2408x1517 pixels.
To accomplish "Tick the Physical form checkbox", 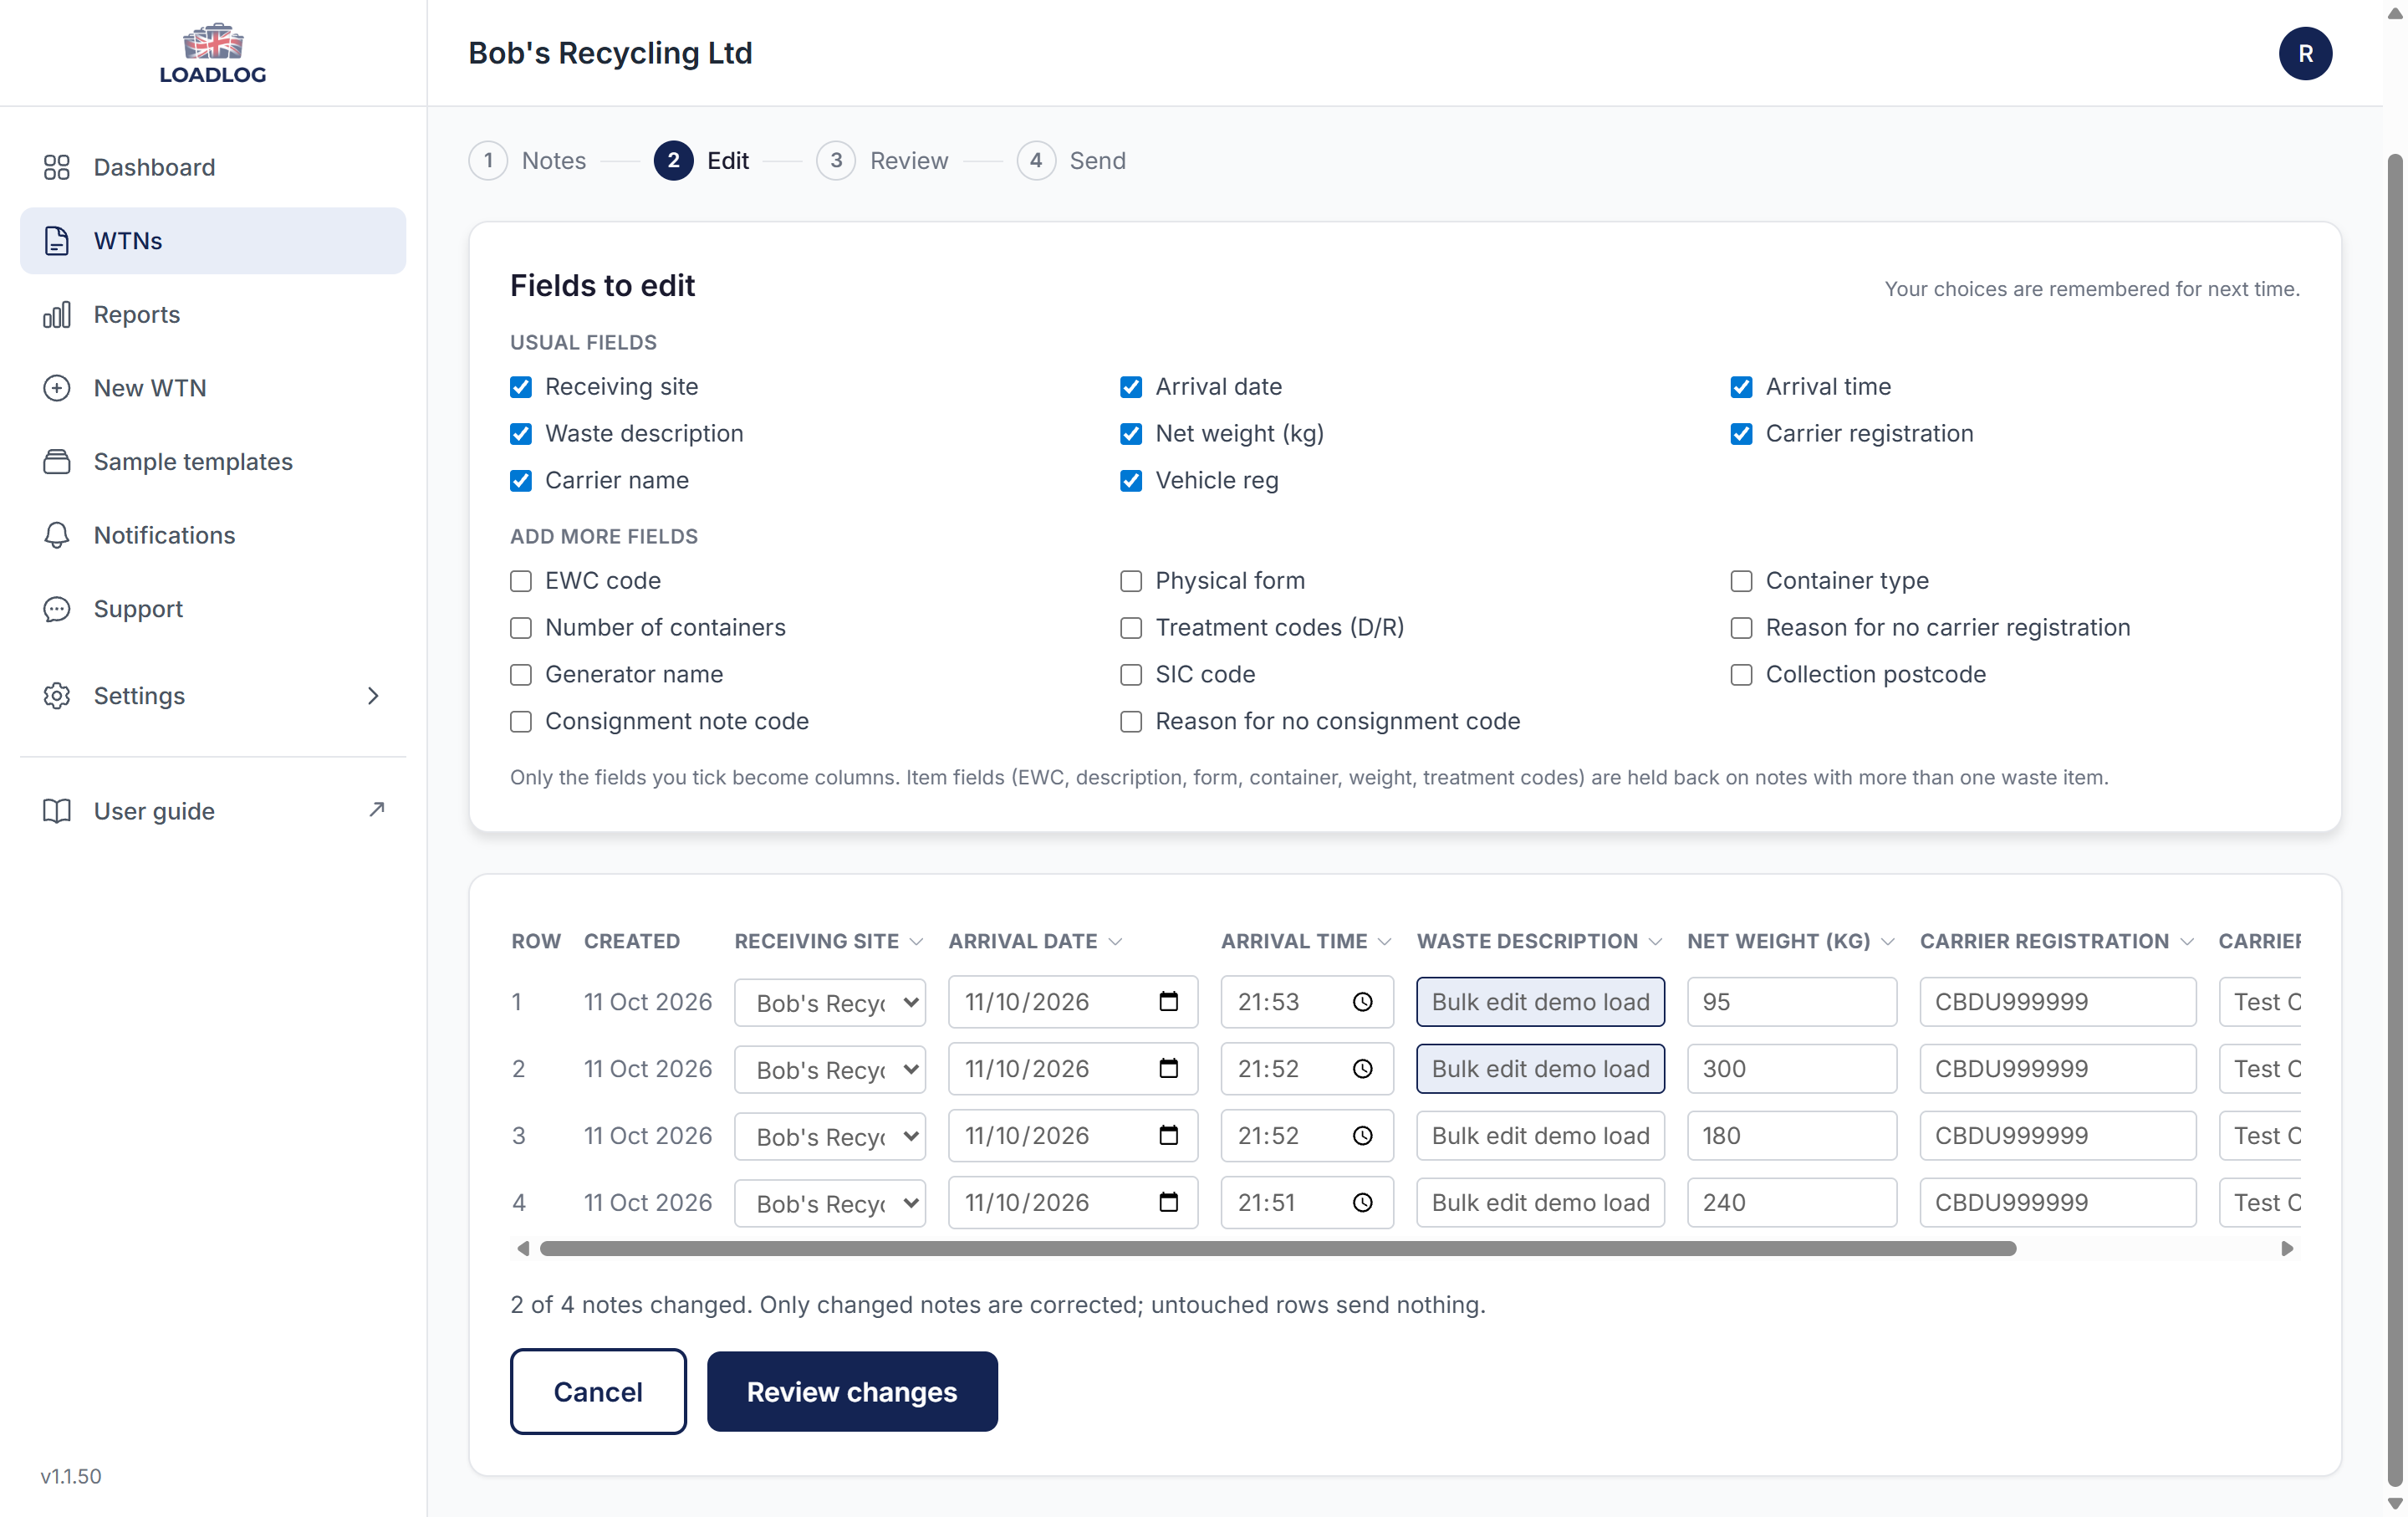I will pyautogui.click(x=1131, y=581).
